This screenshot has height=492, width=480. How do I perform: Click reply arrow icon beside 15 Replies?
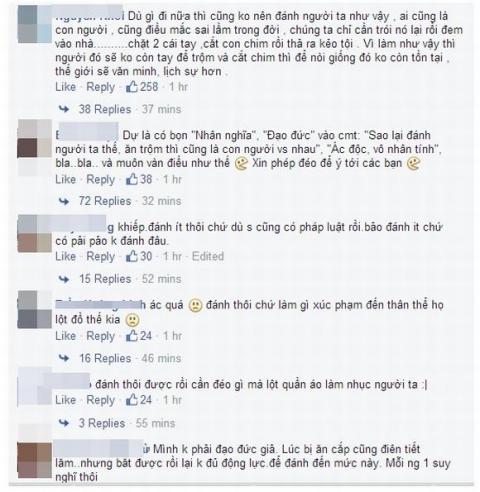click(x=64, y=279)
